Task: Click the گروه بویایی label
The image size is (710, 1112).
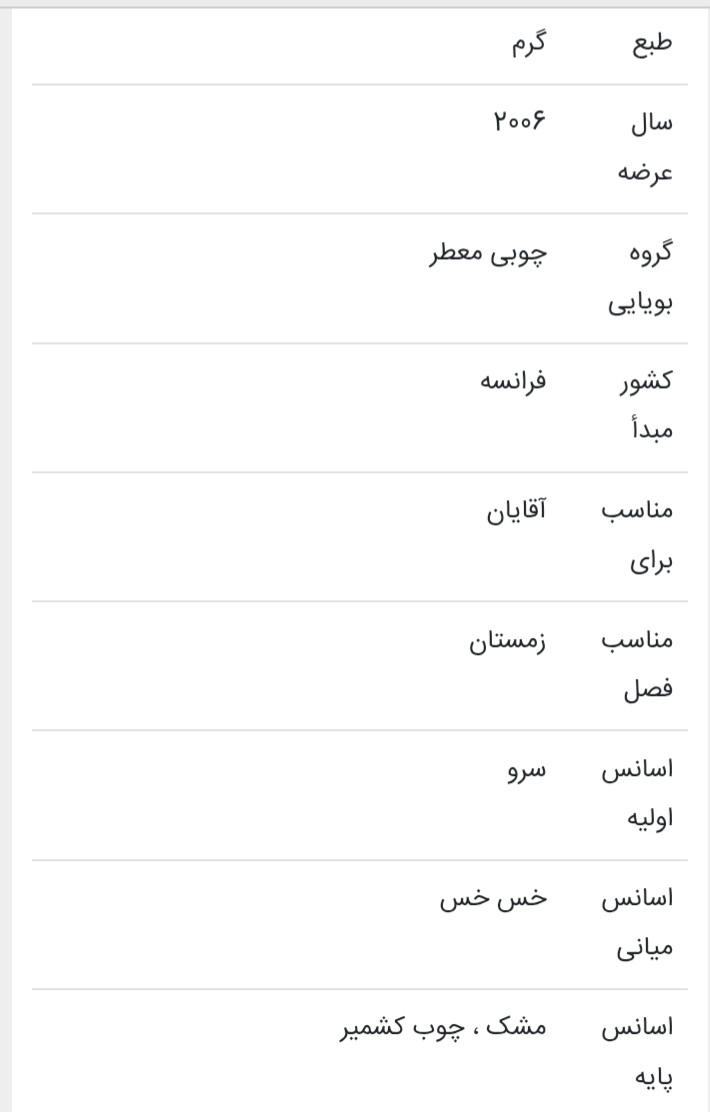Action: 641,276
